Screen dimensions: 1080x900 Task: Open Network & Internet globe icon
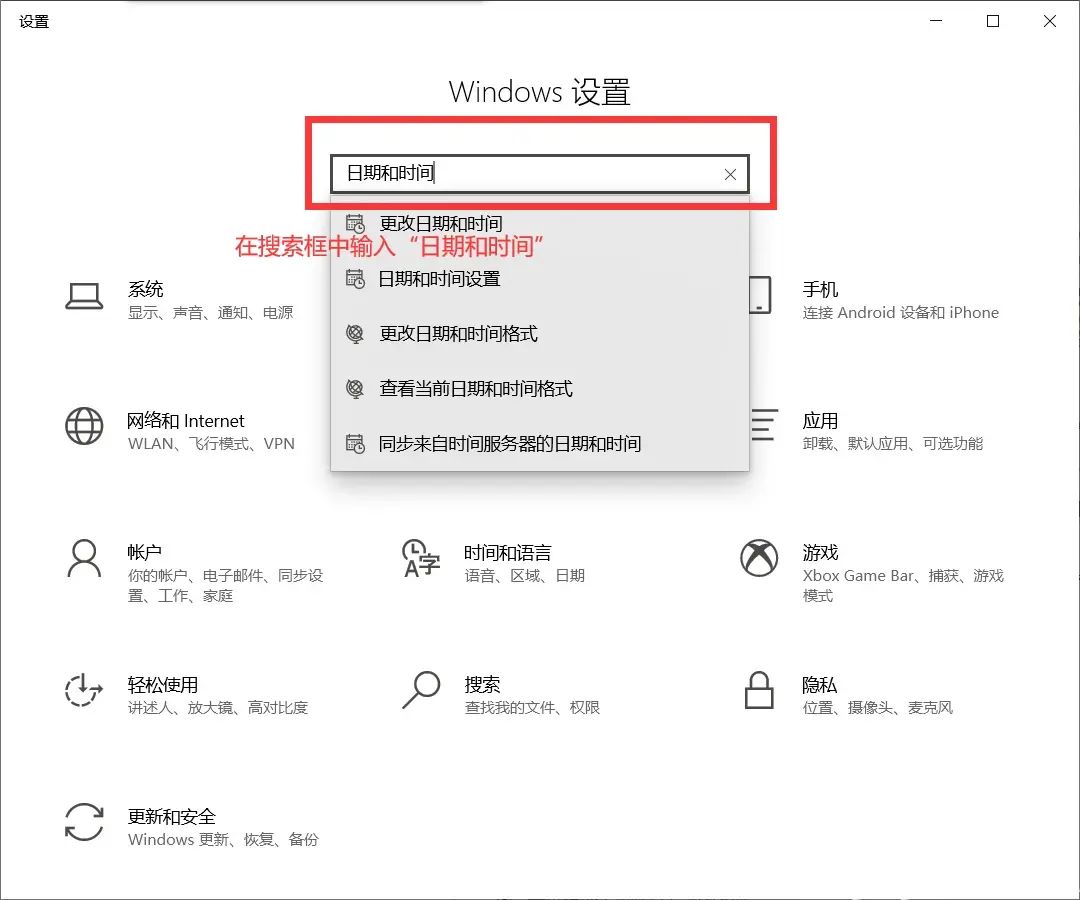point(84,426)
